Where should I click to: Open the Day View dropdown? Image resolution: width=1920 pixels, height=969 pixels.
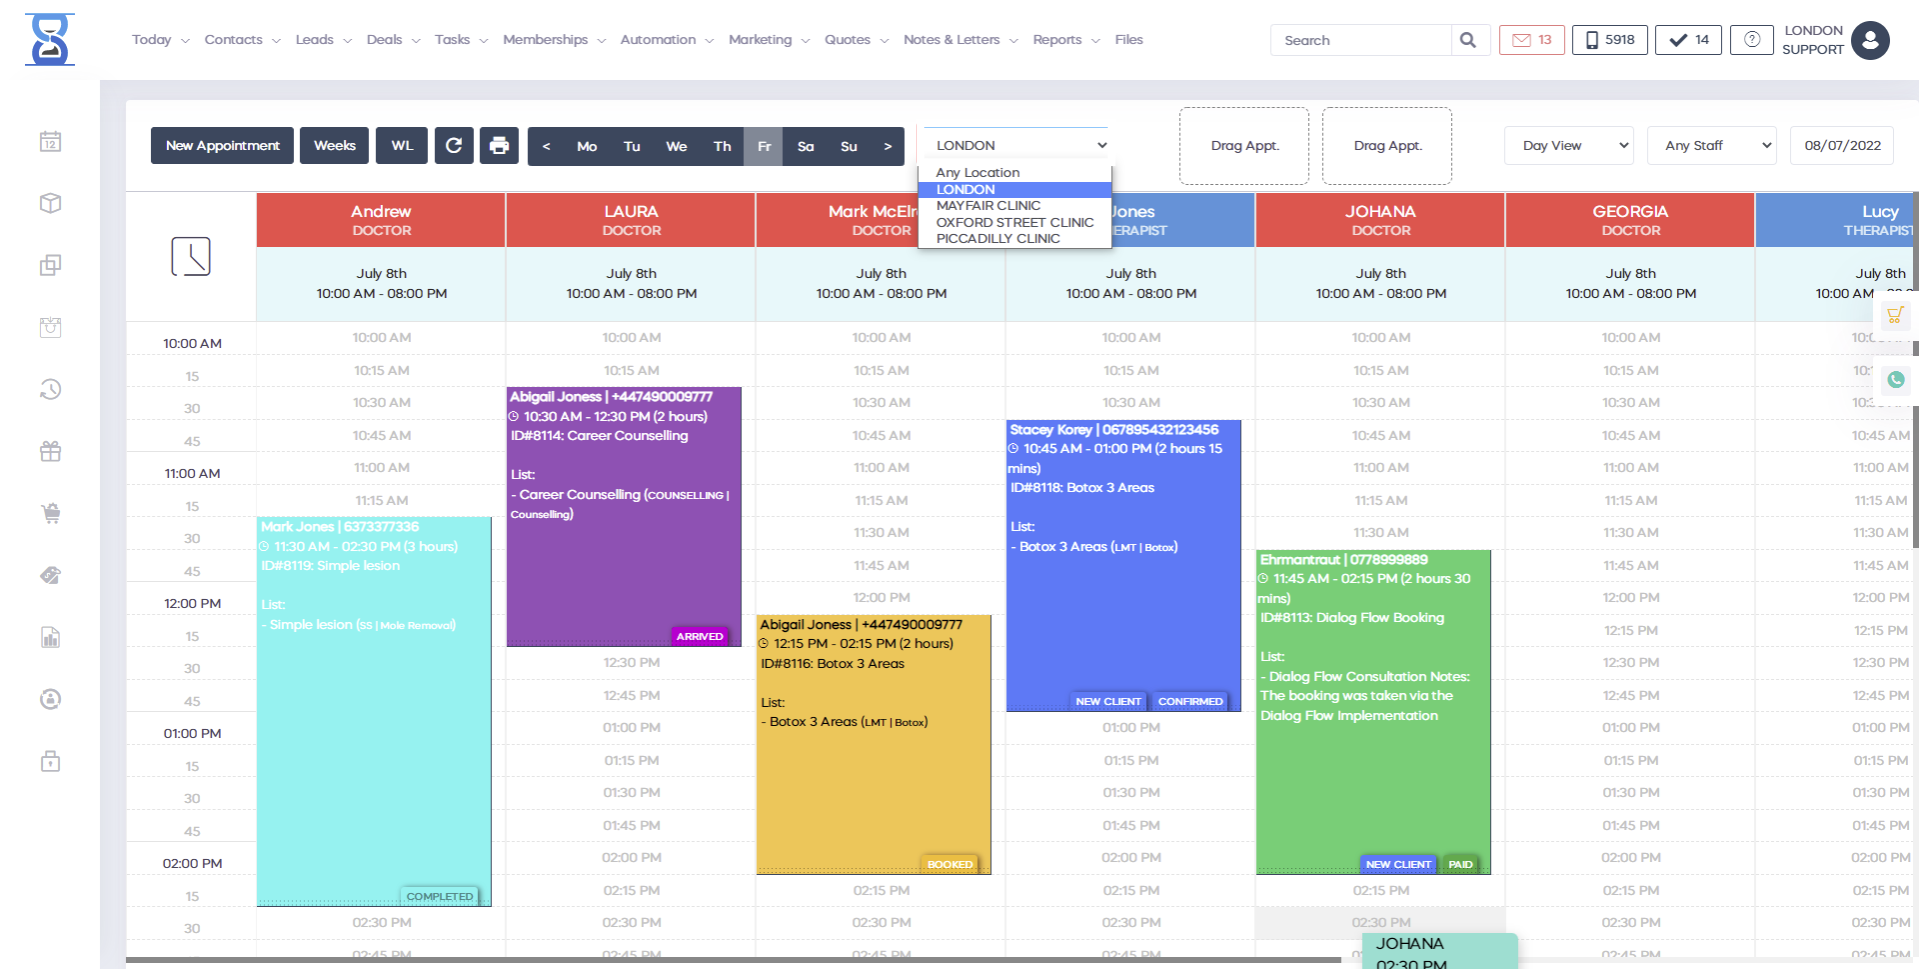pyautogui.click(x=1568, y=146)
